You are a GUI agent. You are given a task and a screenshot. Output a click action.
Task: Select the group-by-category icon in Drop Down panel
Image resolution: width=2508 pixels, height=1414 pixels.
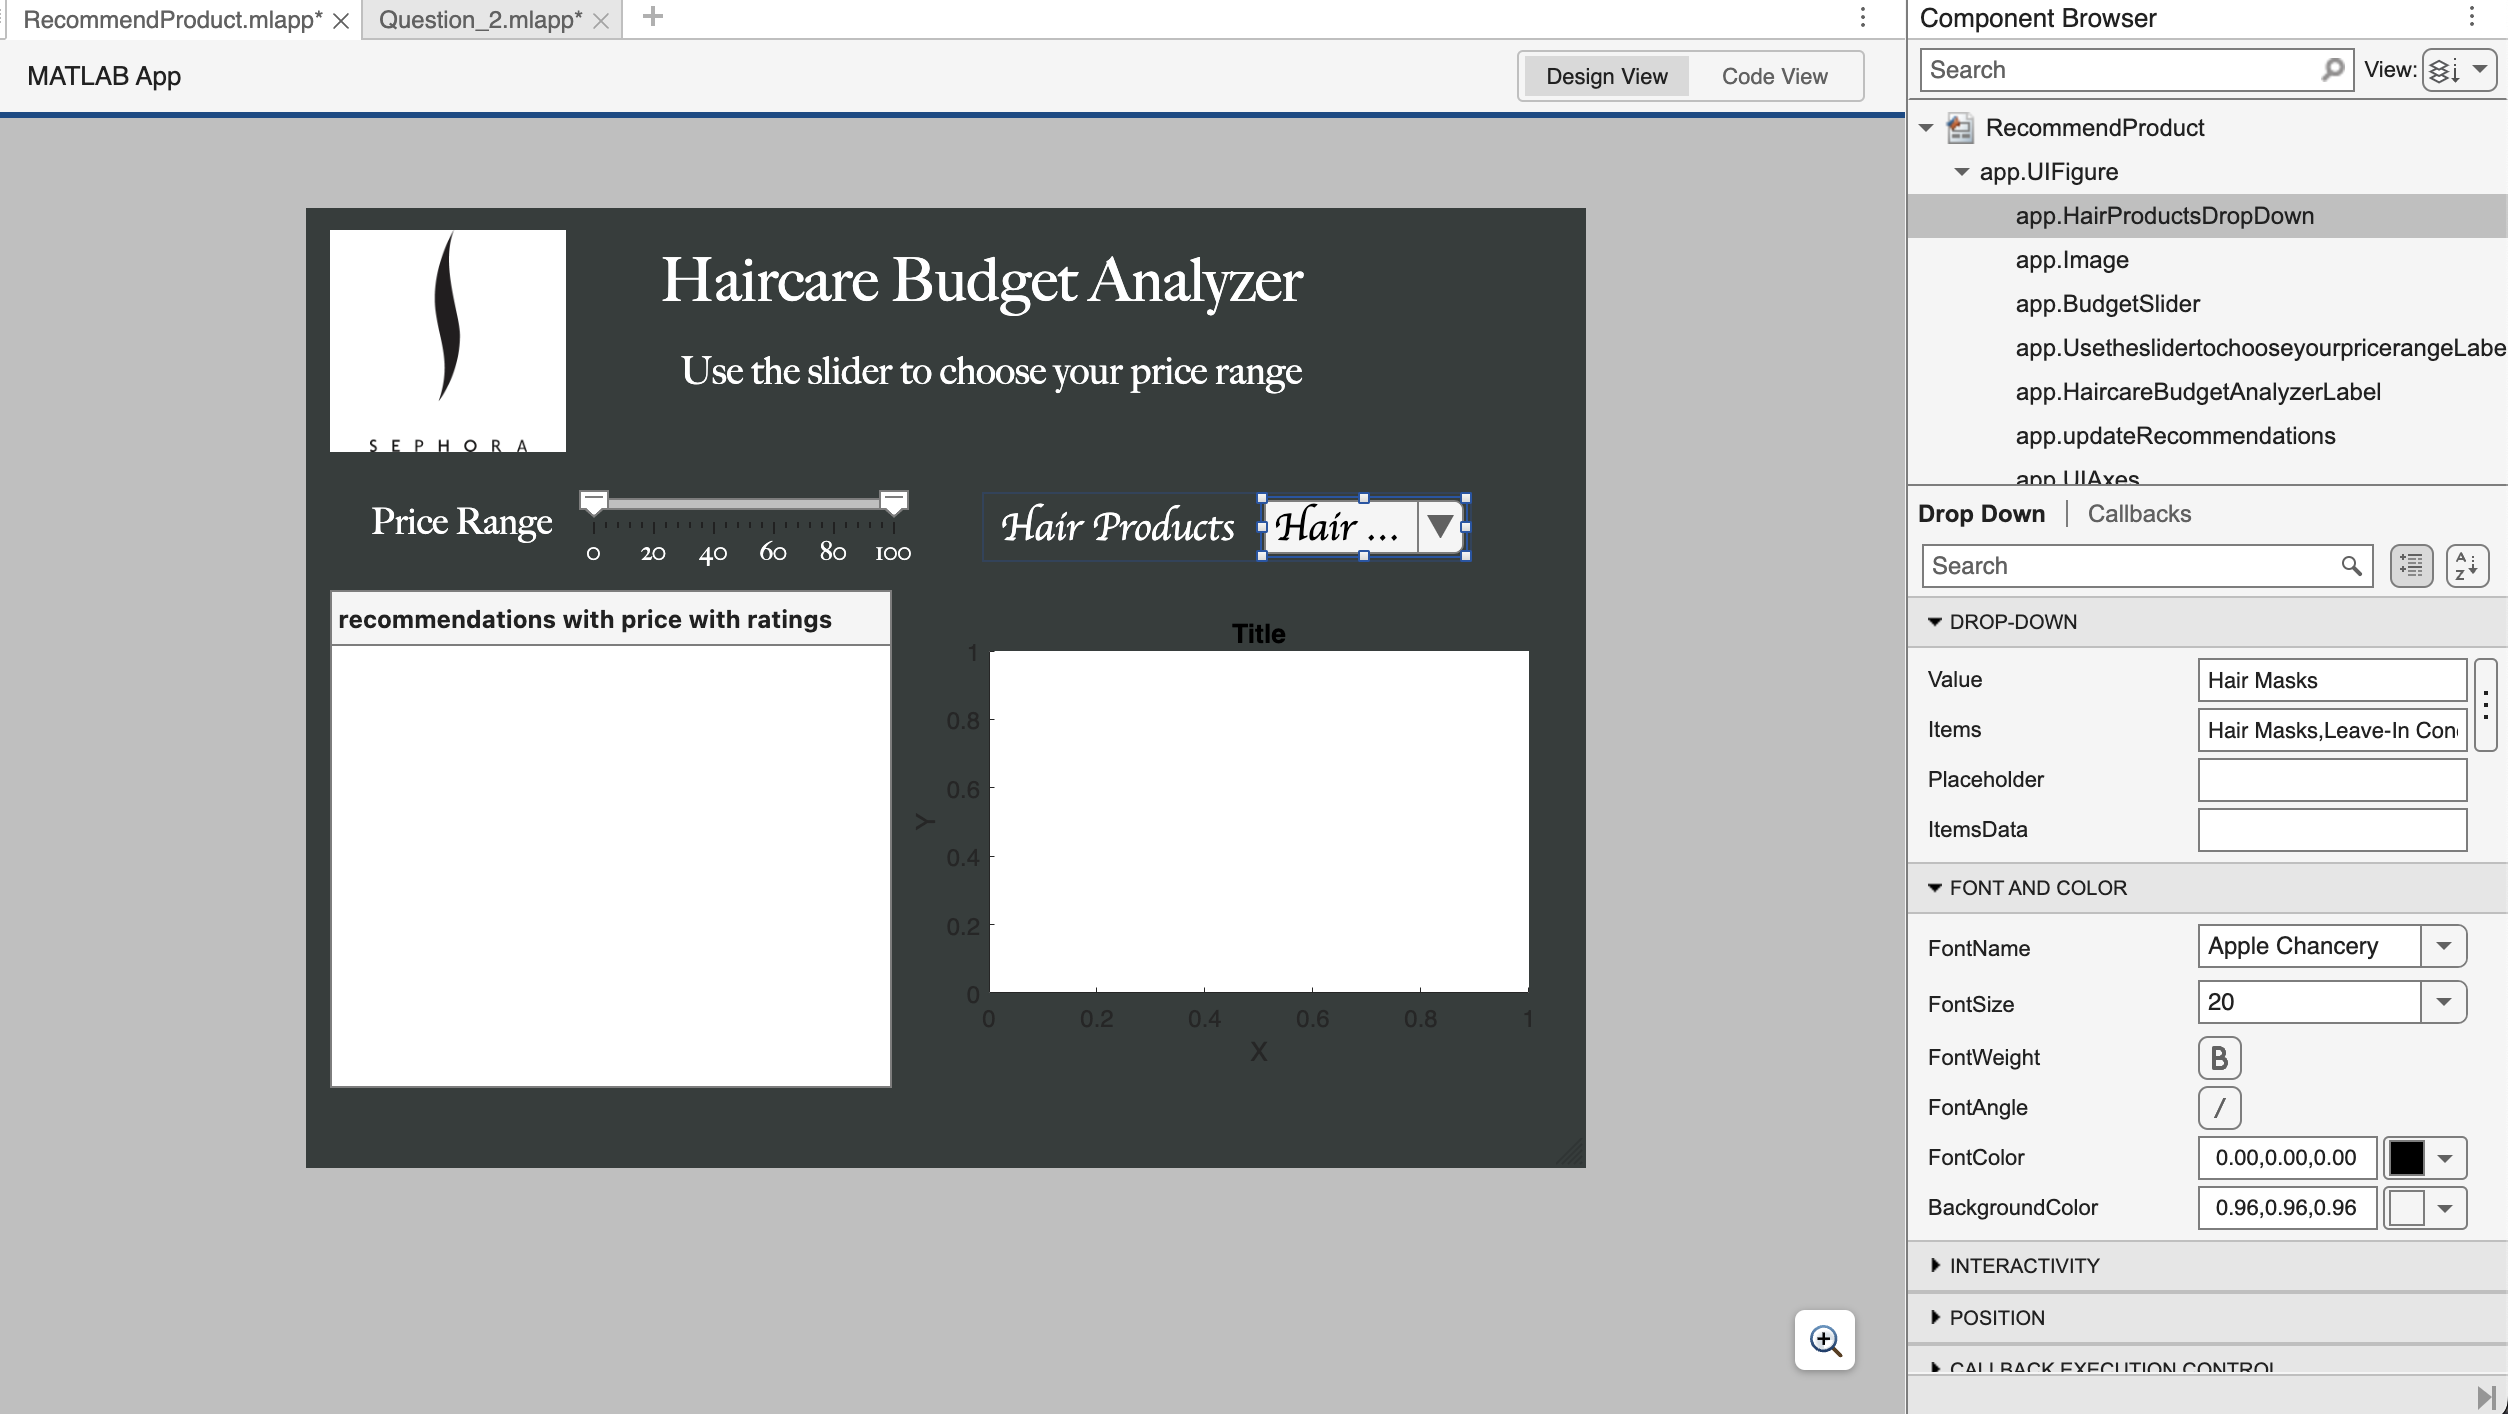[x=2410, y=565]
